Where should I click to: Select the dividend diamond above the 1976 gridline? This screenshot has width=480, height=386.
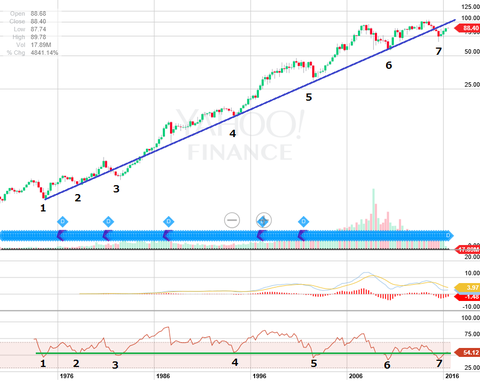tap(62, 222)
